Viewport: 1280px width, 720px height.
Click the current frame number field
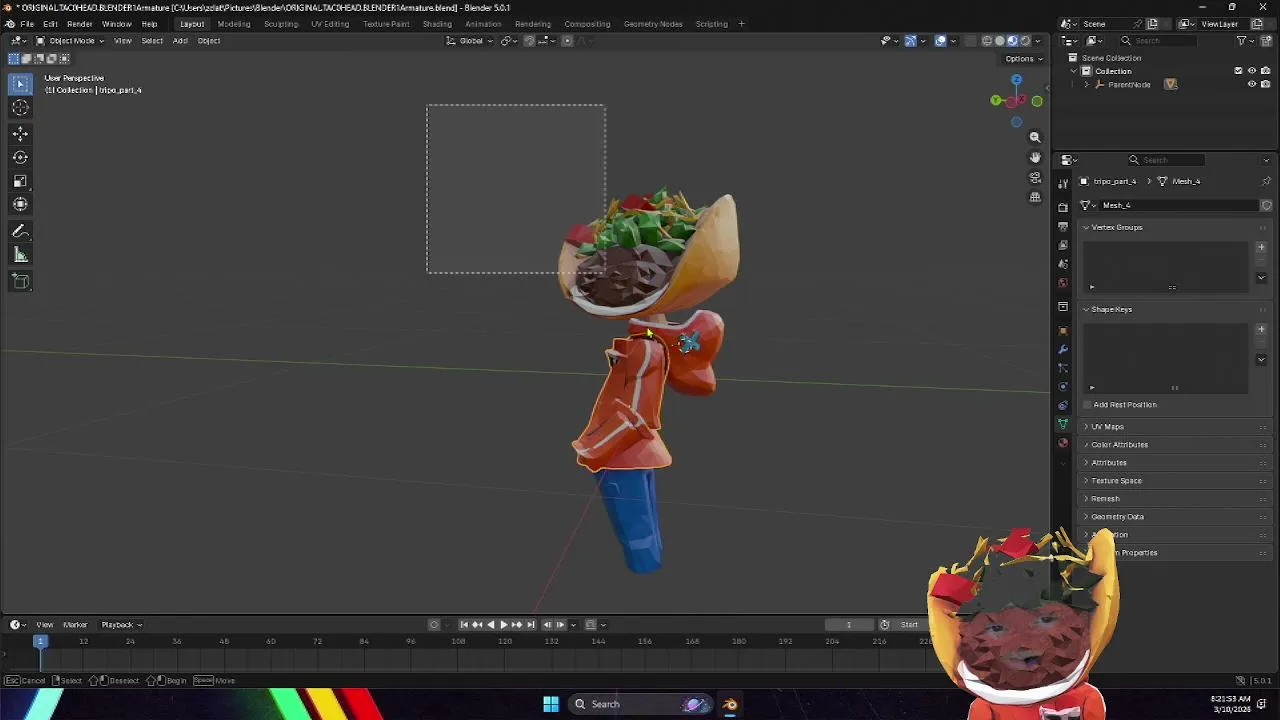click(x=849, y=625)
